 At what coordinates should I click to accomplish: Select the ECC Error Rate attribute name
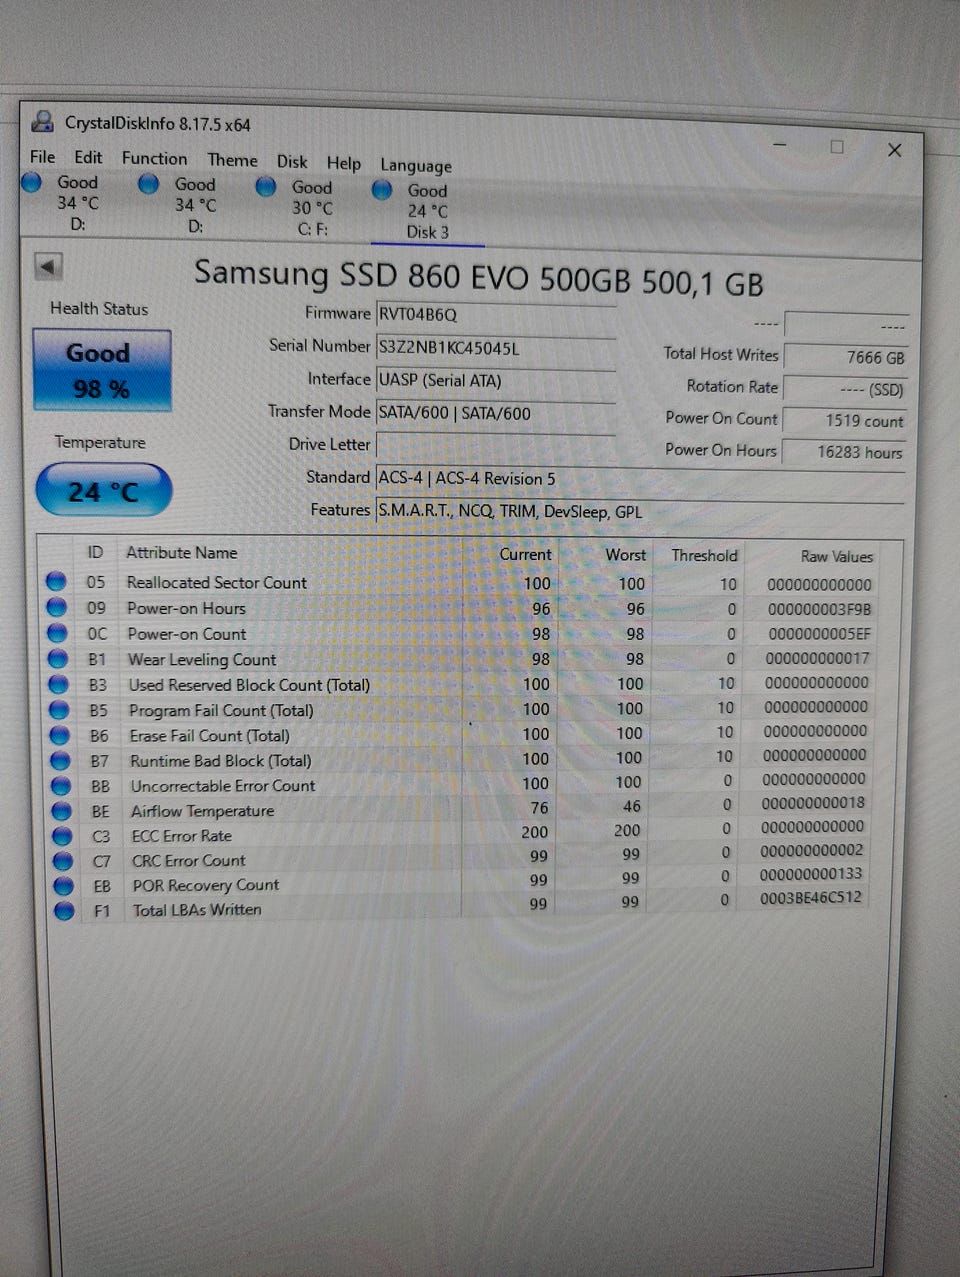coord(182,836)
